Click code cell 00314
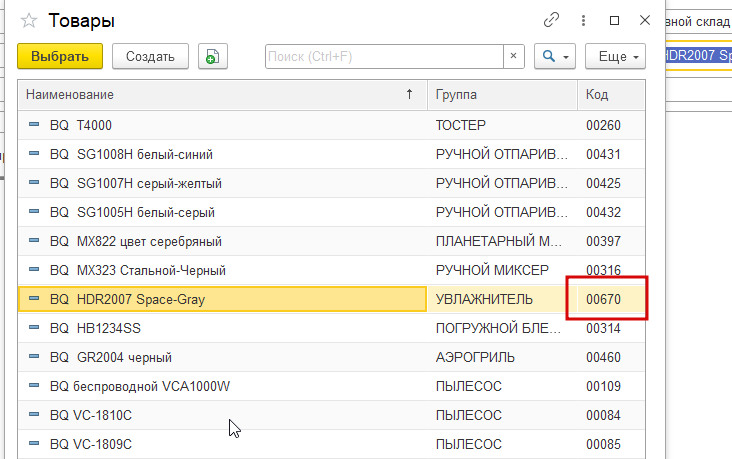Viewport: 732px width, 459px height. (612, 328)
